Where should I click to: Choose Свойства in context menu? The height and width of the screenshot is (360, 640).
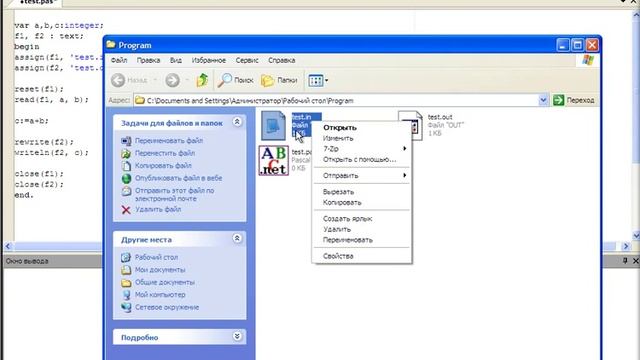pyautogui.click(x=362, y=256)
